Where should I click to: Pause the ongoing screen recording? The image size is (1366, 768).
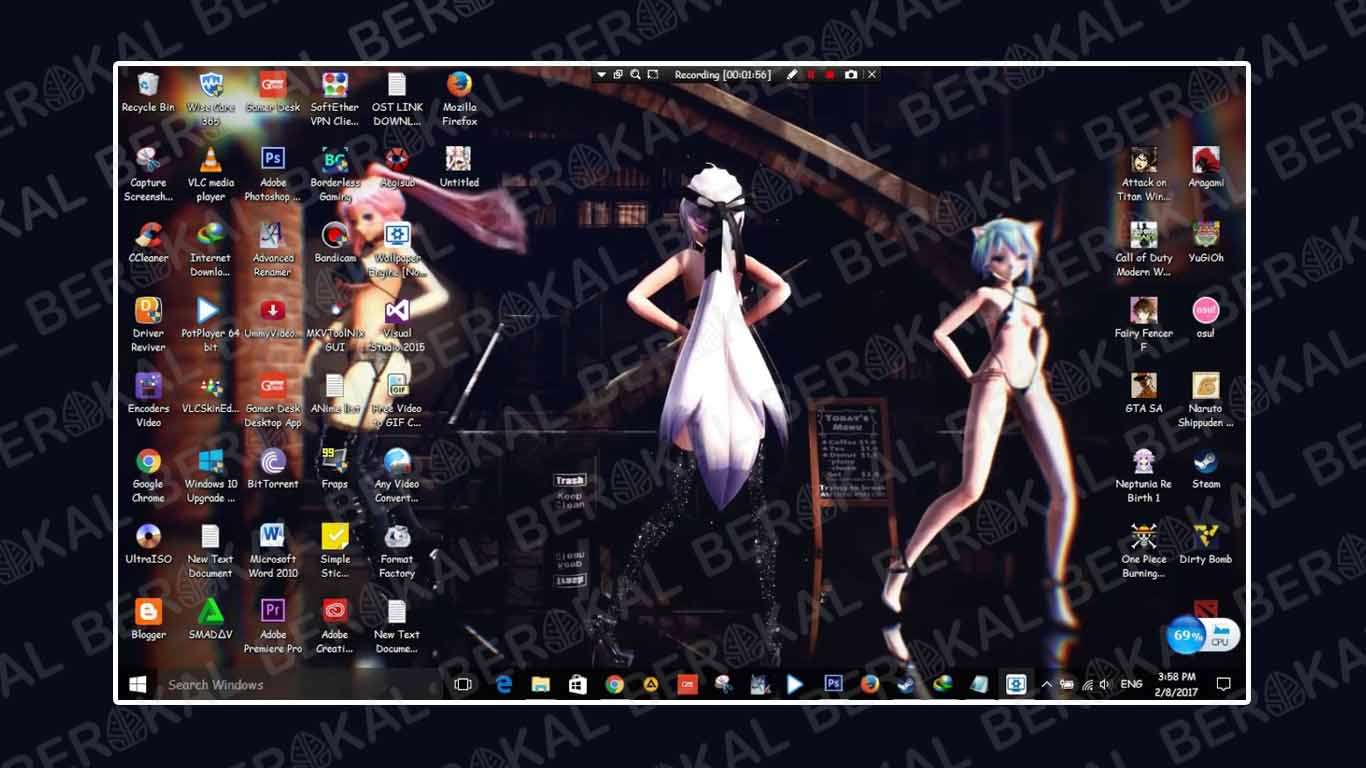pos(812,74)
